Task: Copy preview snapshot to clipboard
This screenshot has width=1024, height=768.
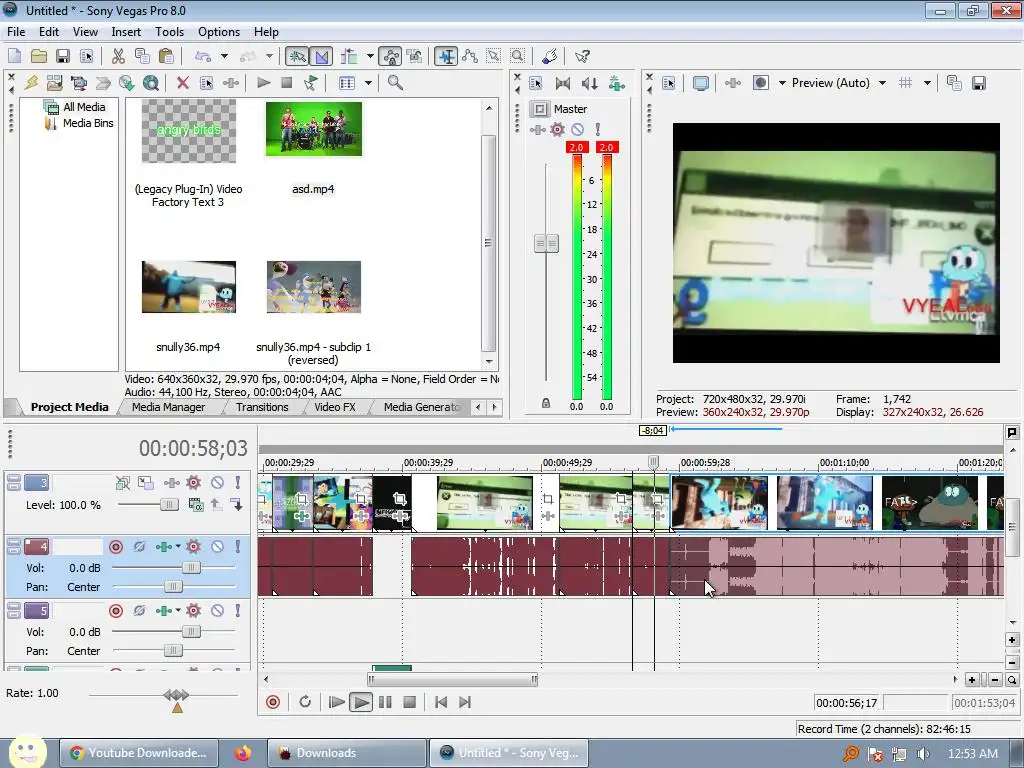Action: tap(954, 83)
